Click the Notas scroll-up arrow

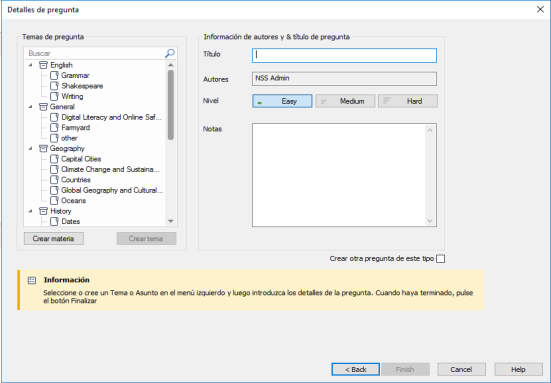(430, 130)
